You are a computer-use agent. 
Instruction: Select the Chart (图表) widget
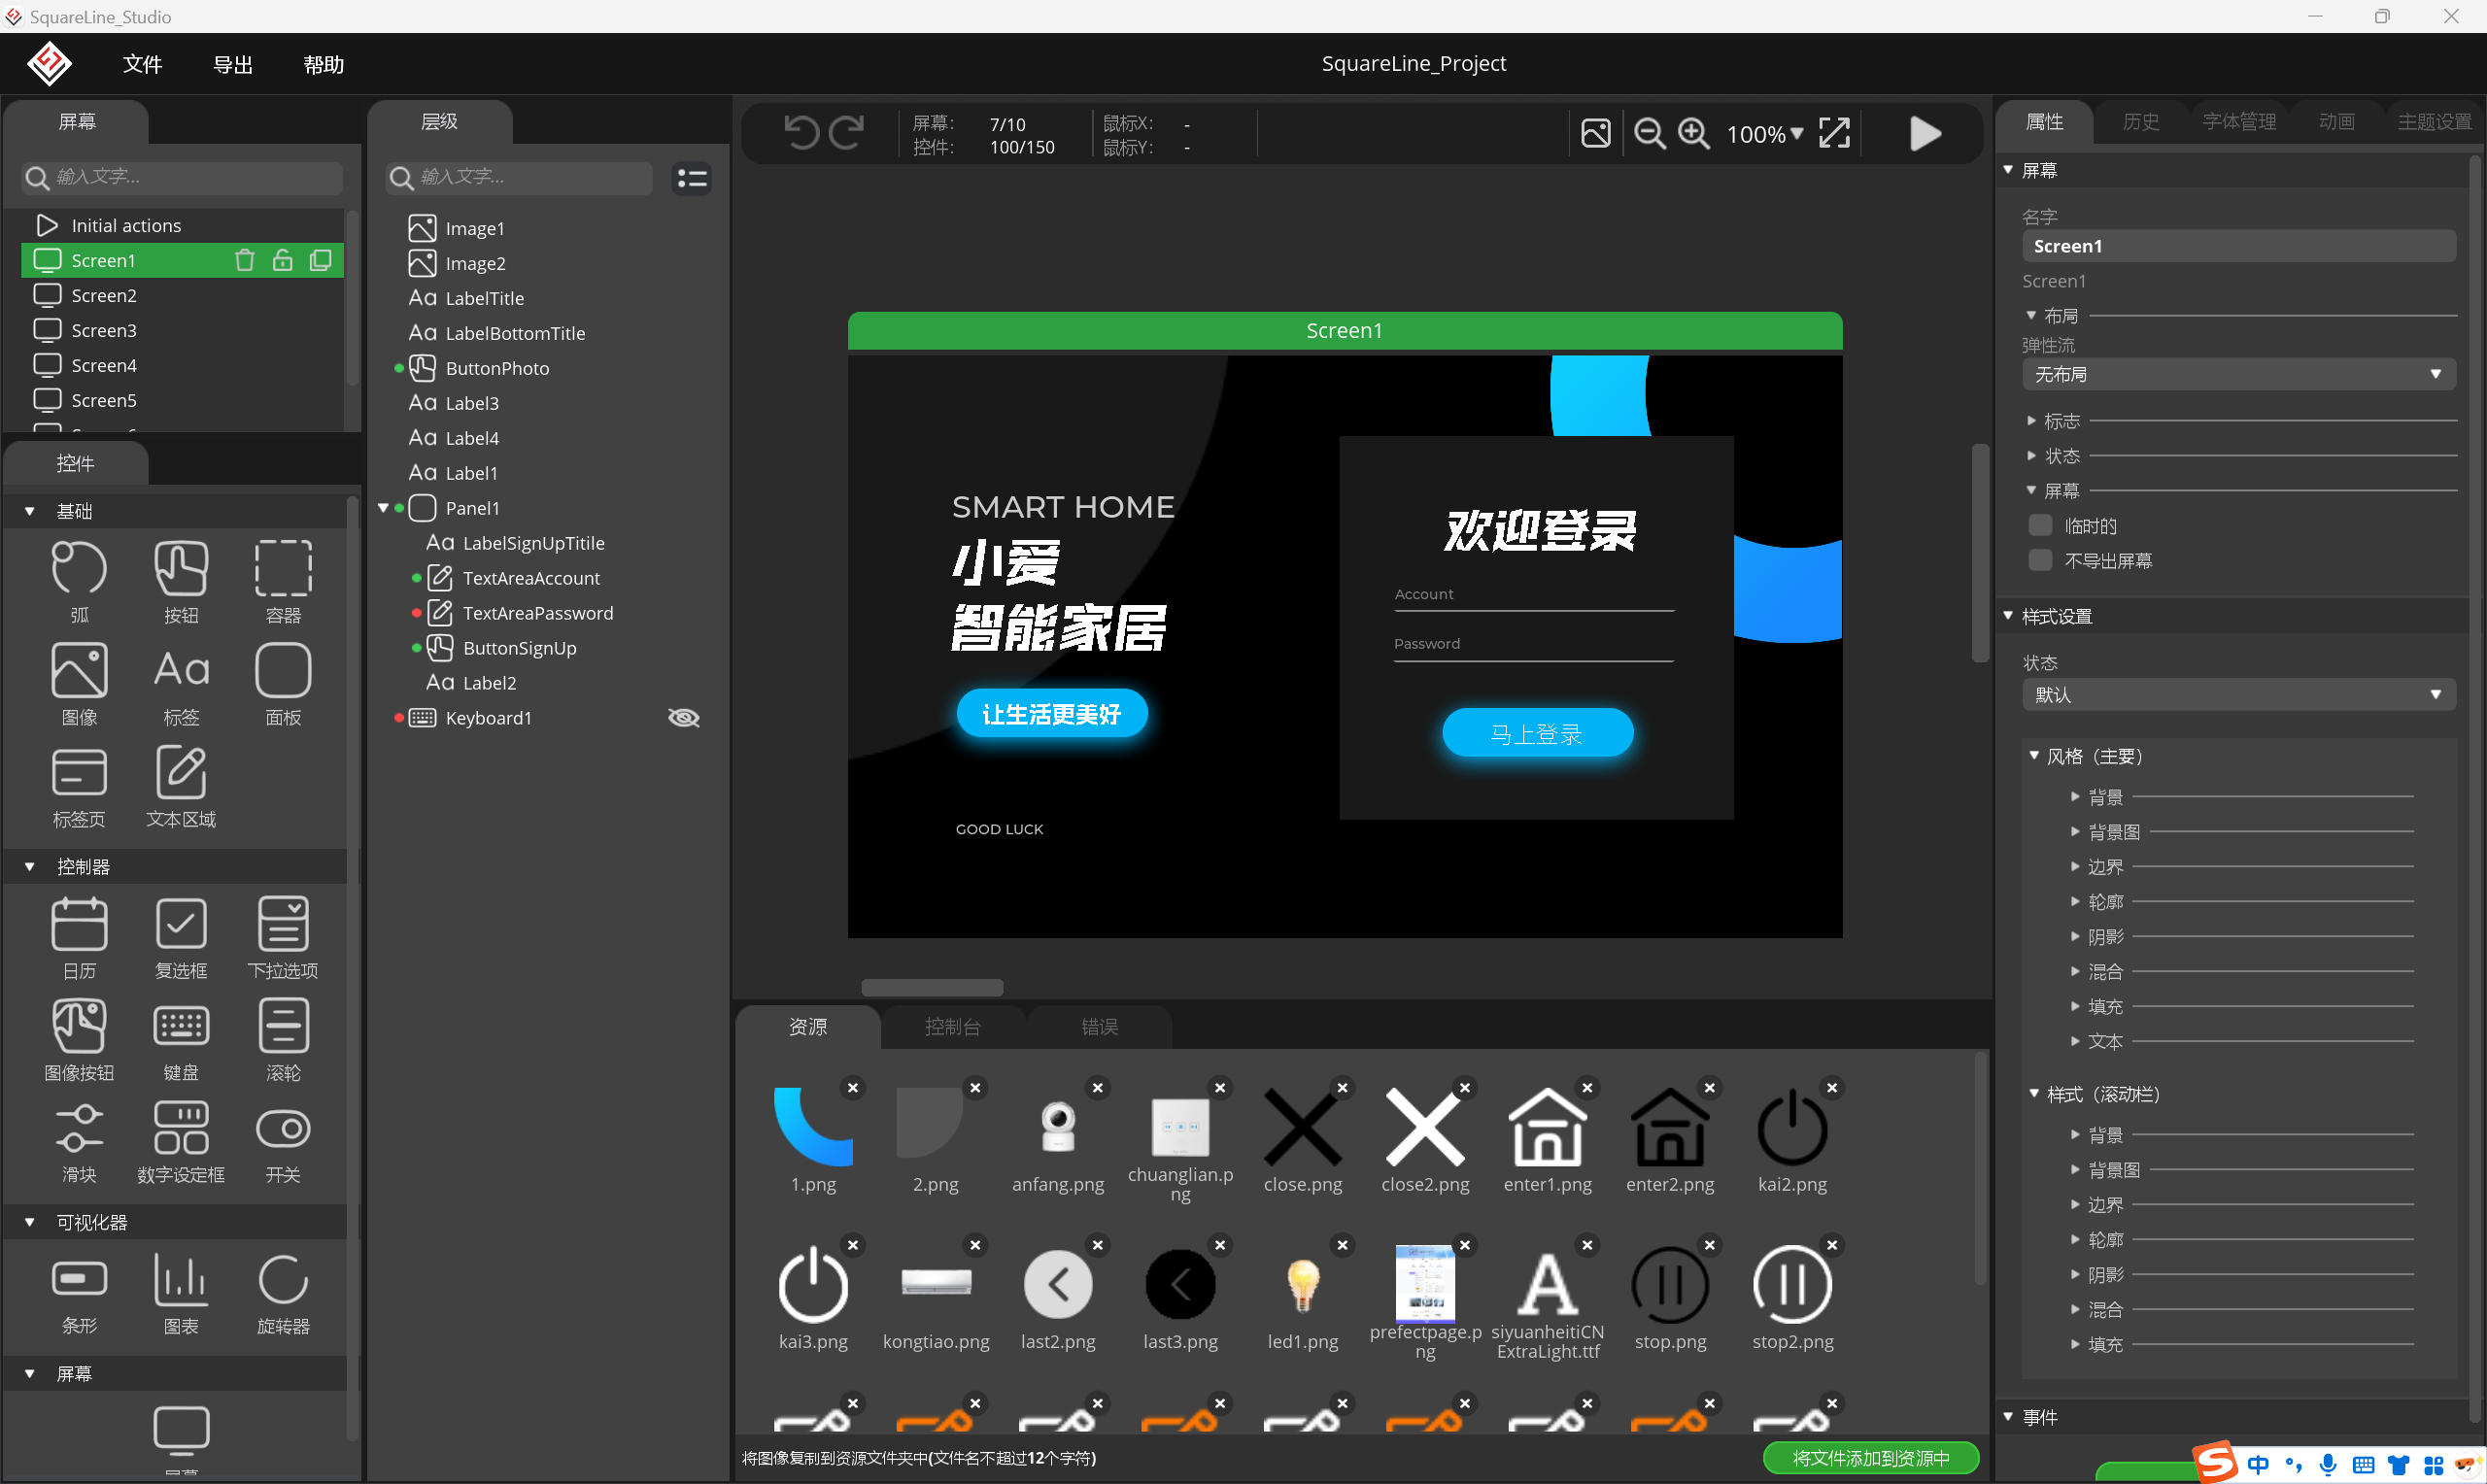point(181,1293)
